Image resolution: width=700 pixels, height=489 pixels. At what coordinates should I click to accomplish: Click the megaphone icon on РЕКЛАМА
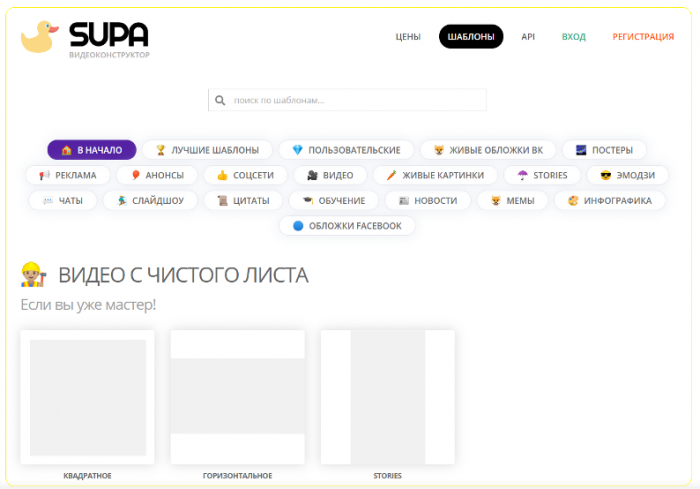pyautogui.click(x=44, y=175)
